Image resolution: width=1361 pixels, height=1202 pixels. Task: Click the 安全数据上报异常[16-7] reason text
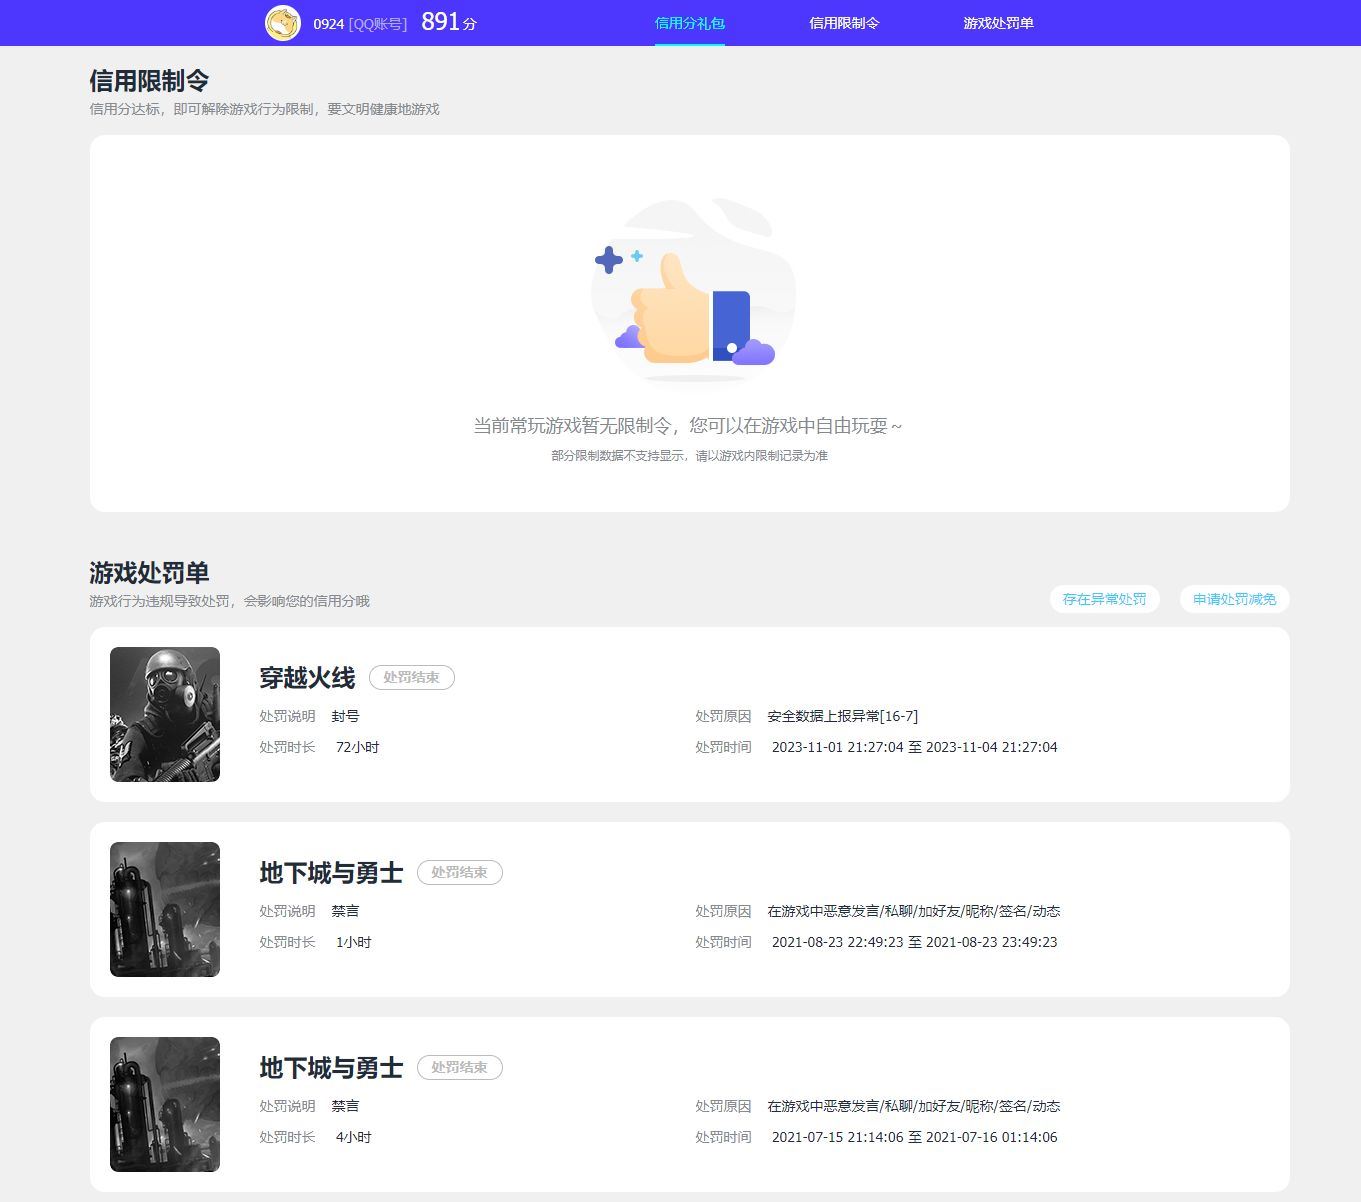point(842,716)
